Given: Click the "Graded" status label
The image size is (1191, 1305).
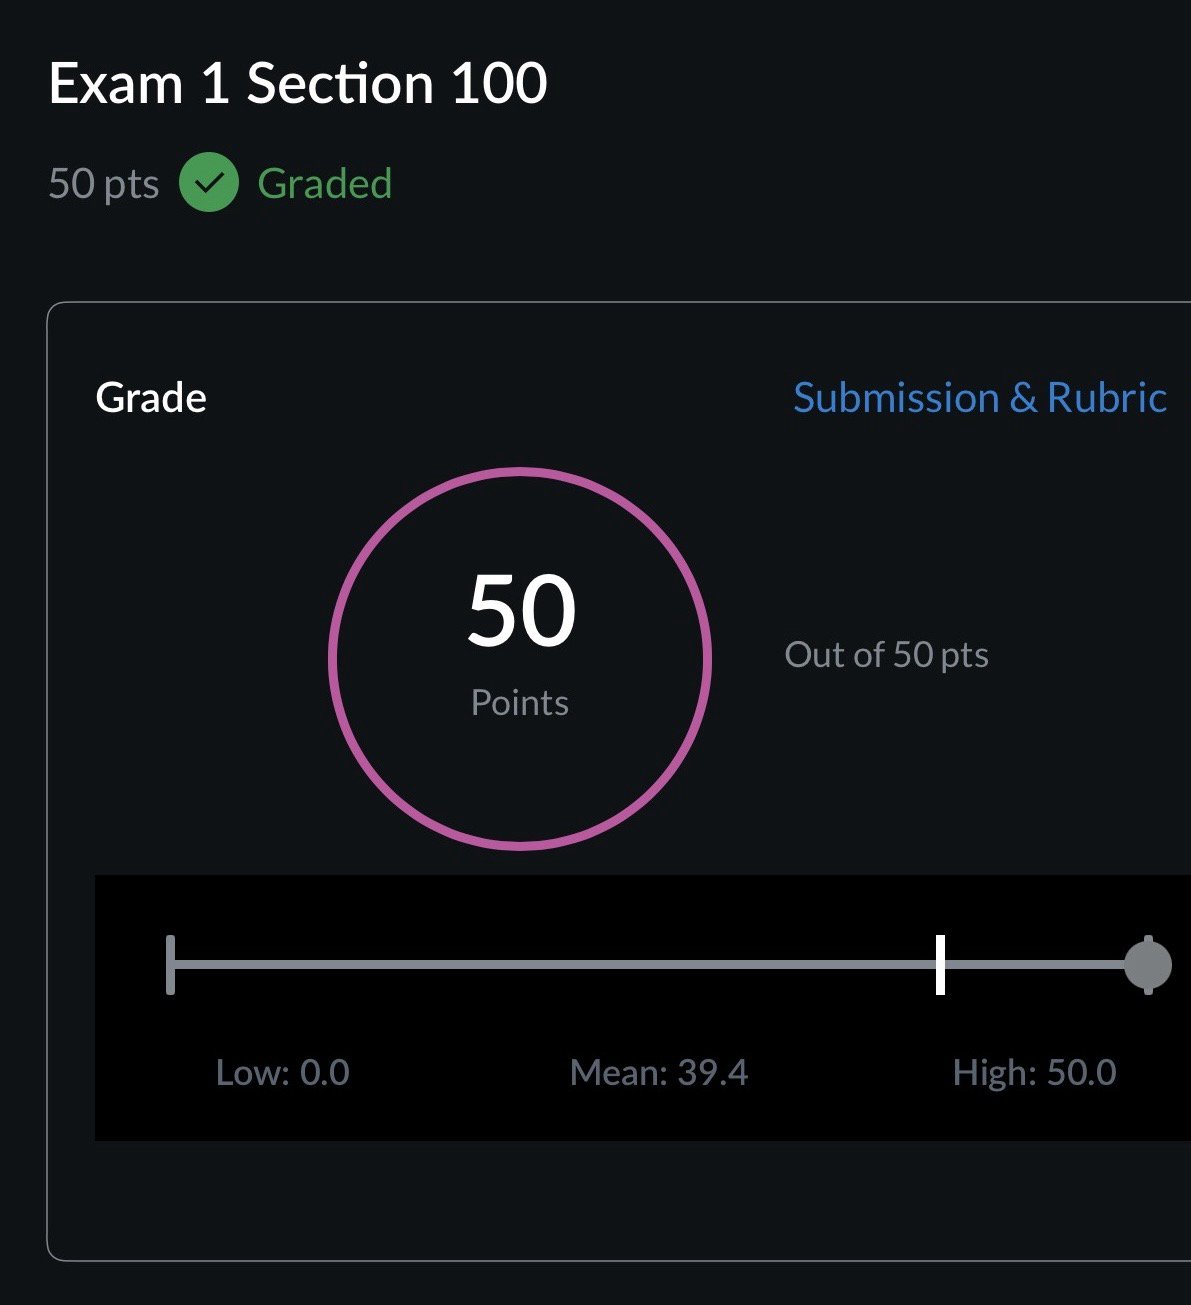Looking at the screenshot, I should [x=324, y=184].
